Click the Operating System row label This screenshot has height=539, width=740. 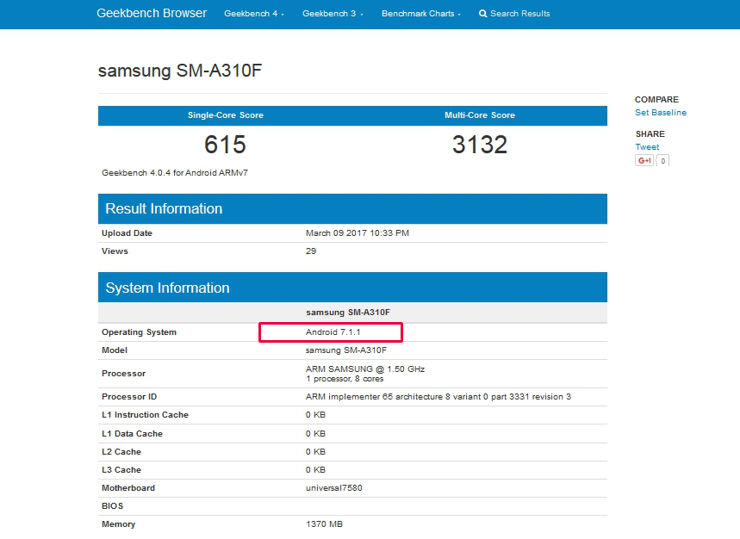(x=139, y=332)
